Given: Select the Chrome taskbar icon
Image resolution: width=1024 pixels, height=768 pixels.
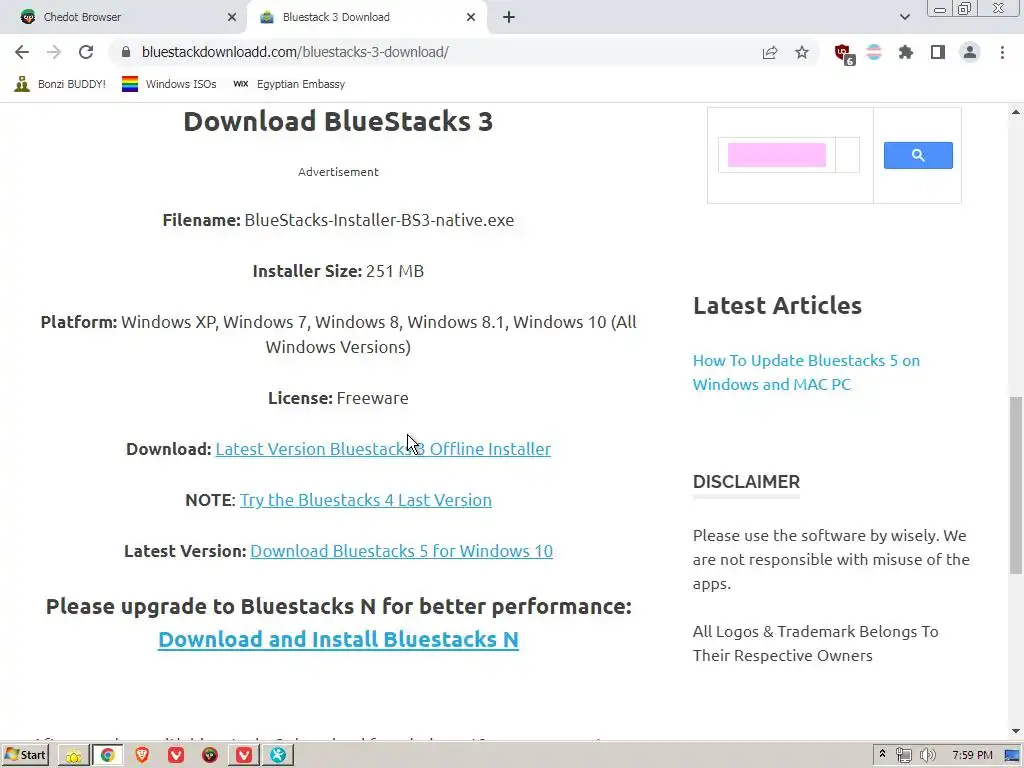Looking at the screenshot, I should [x=108, y=756].
